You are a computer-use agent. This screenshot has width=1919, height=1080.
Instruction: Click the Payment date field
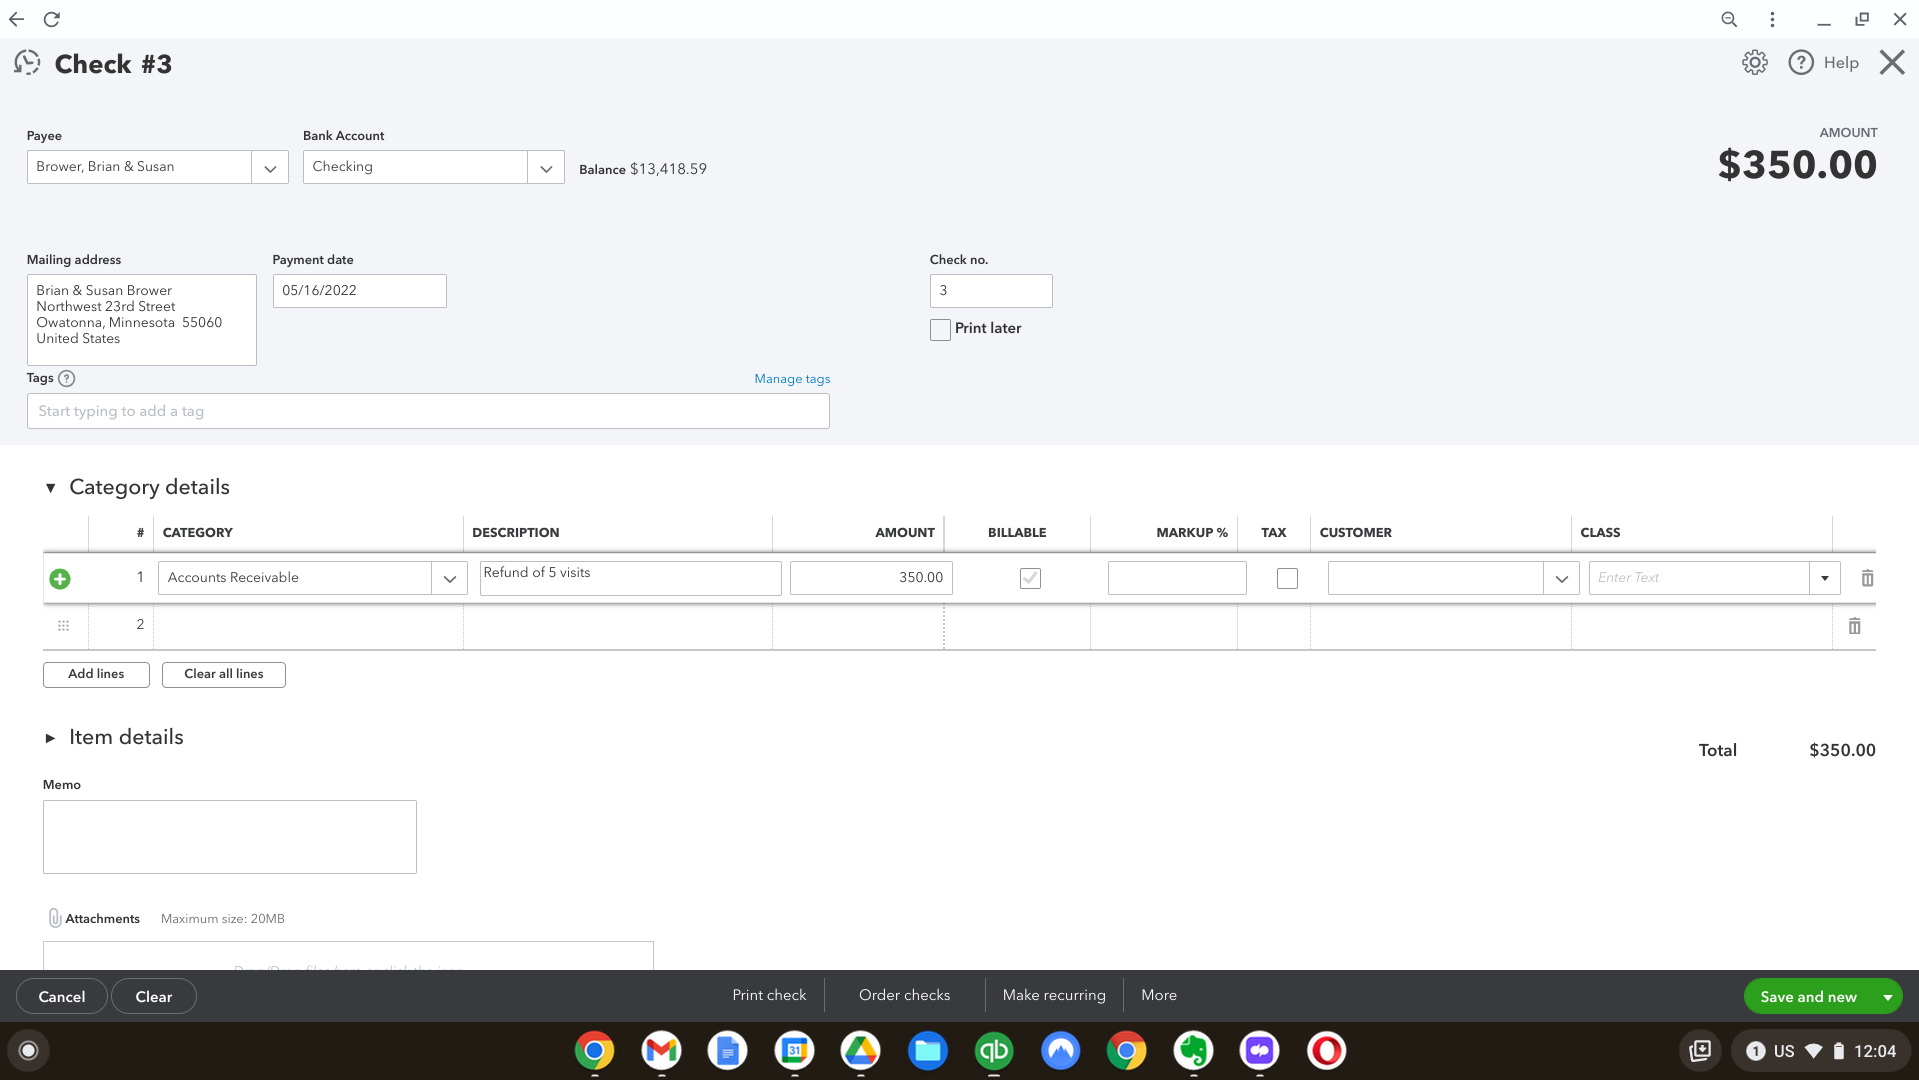click(359, 291)
